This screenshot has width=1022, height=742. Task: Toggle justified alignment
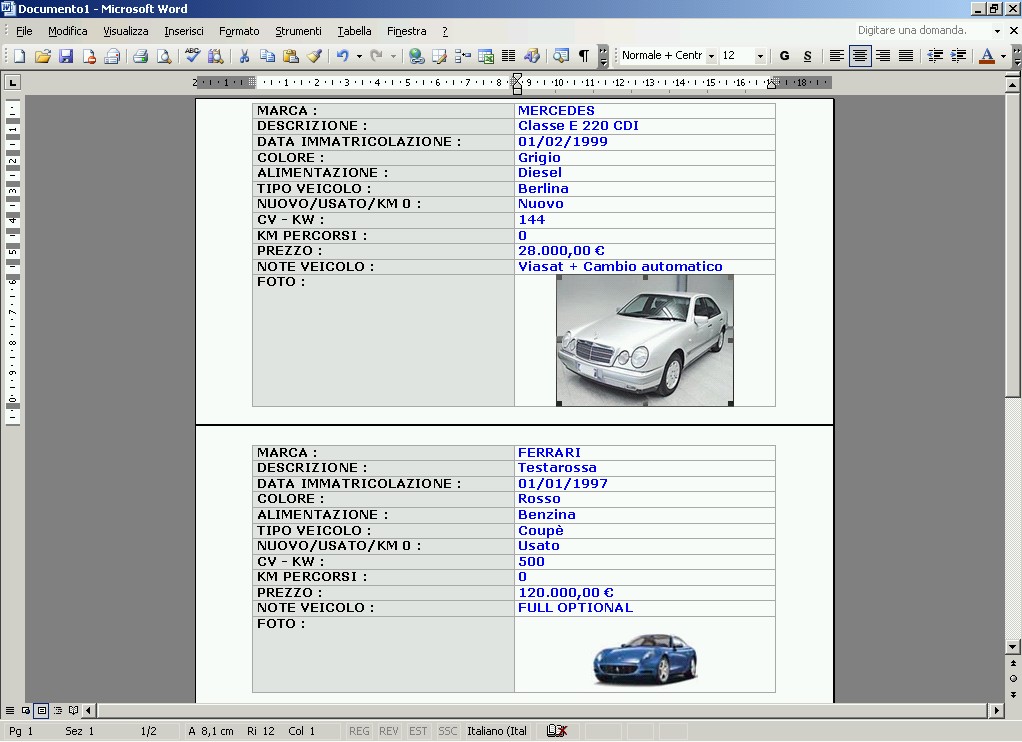906,56
